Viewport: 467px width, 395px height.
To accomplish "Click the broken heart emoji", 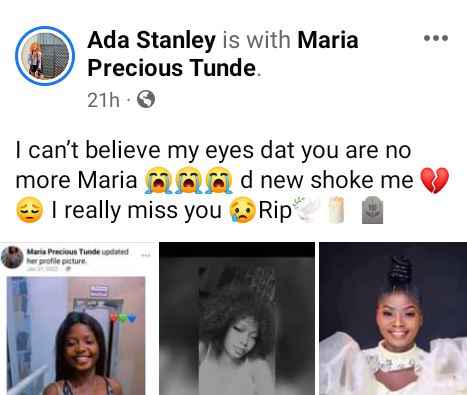I will pos(435,180).
